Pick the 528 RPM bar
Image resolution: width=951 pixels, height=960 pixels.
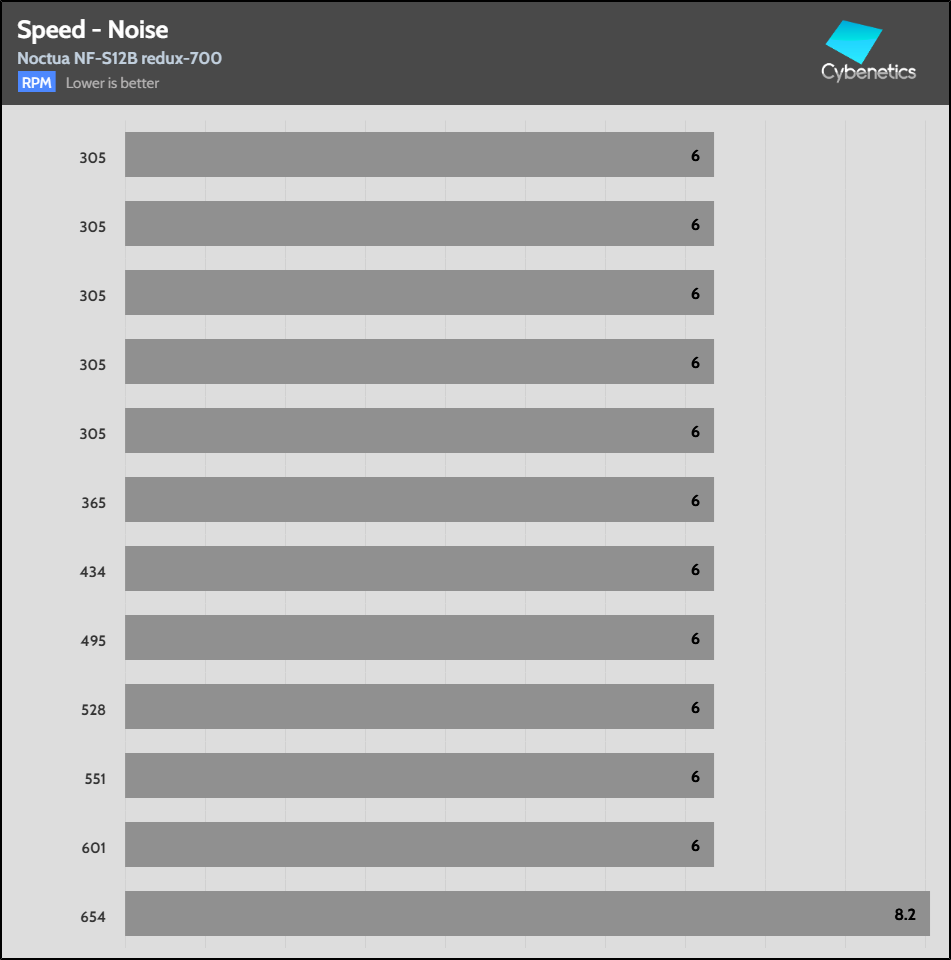[419, 706]
